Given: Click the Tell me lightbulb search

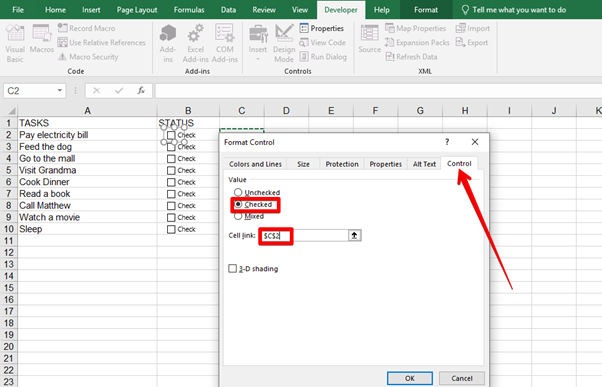Looking at the screenshot, I should coord(513,10).
